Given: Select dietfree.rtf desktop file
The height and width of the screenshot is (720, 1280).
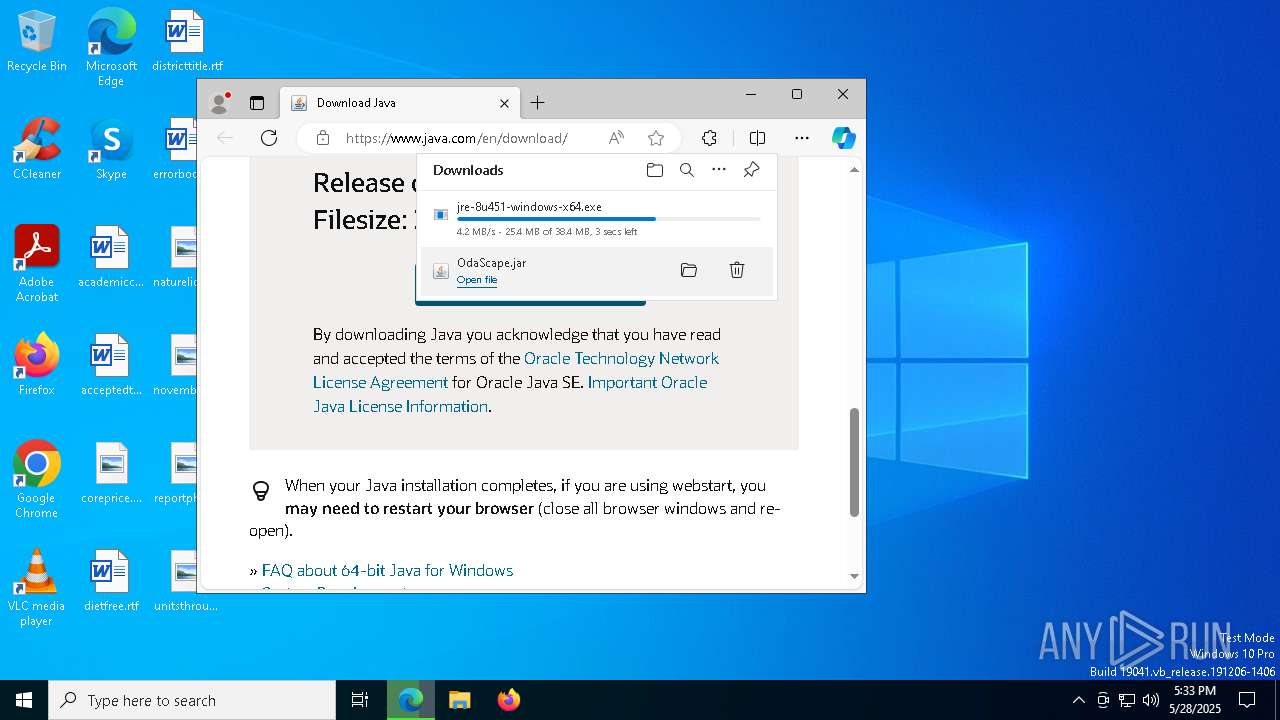Looking at the screenshot, I should coord(111,581).
